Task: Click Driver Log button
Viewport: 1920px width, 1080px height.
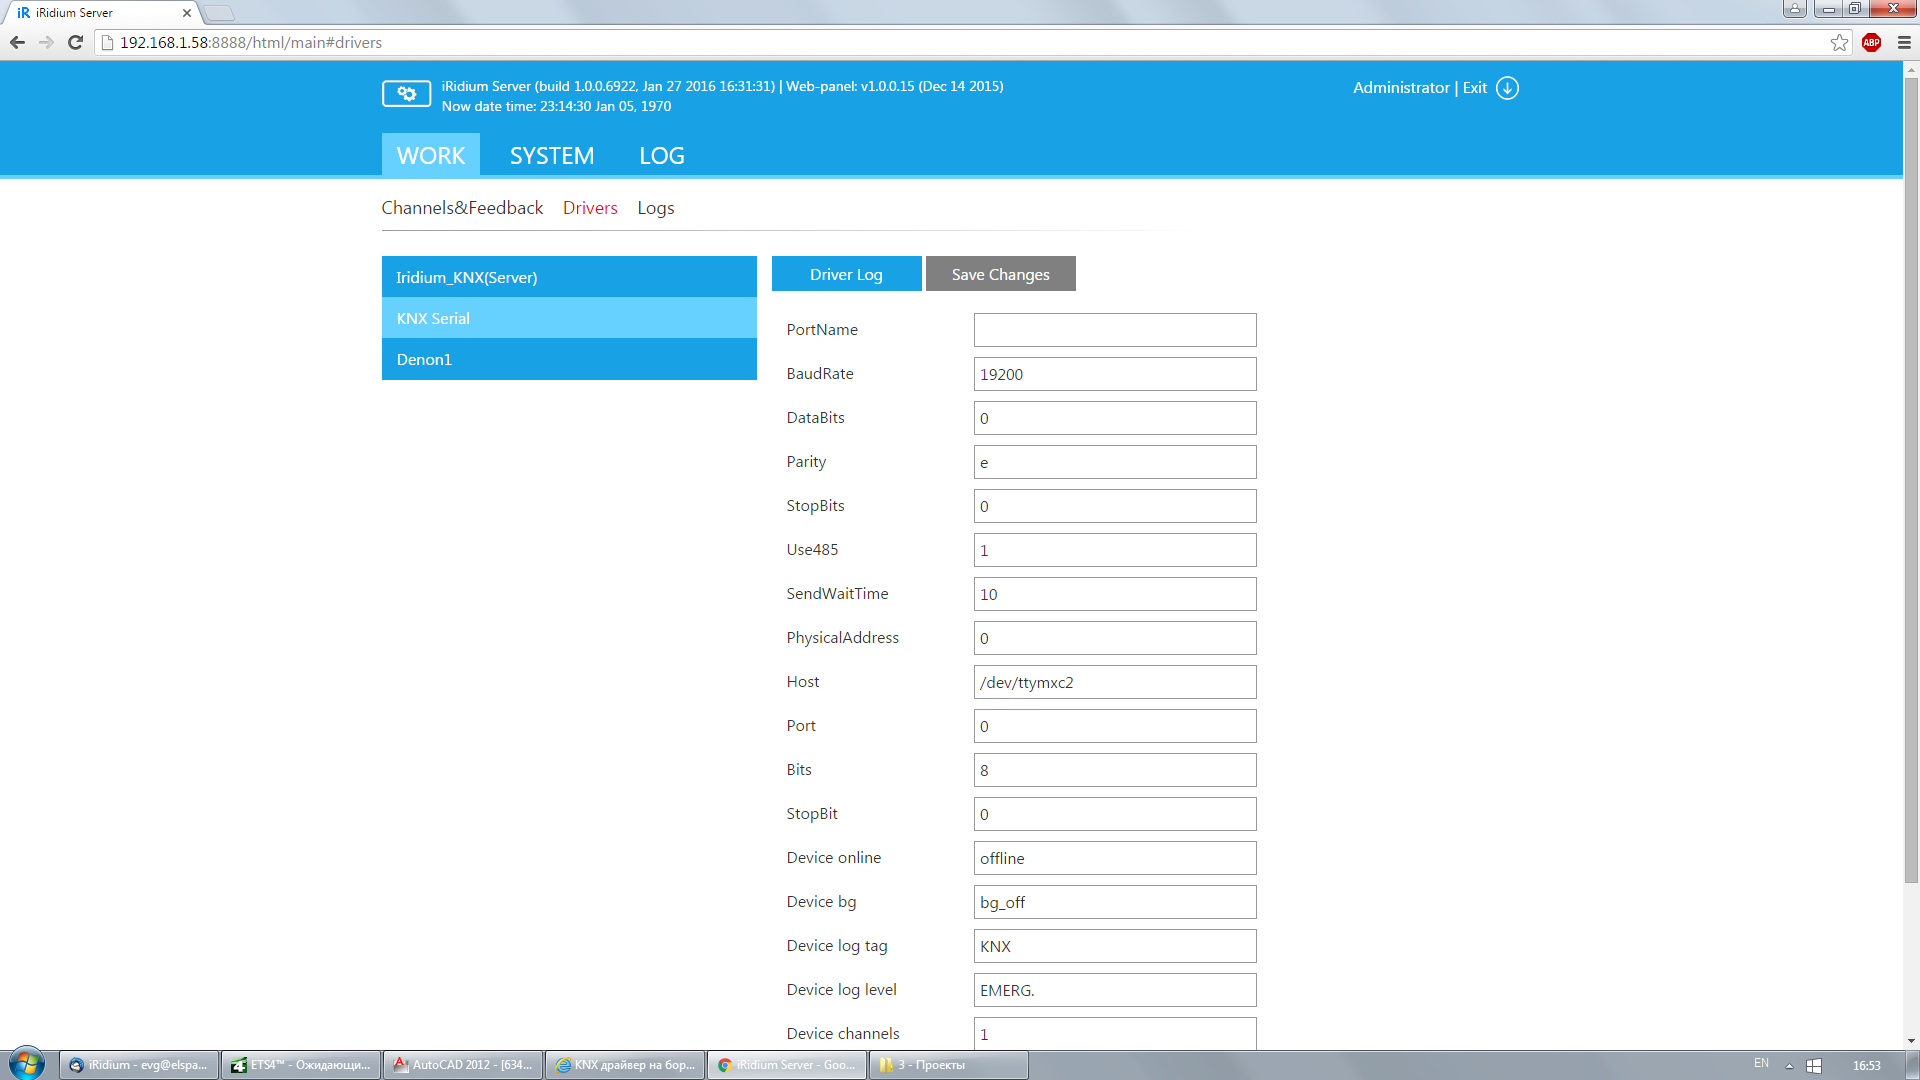Action: pyautogui.click(x=847, y=274)
